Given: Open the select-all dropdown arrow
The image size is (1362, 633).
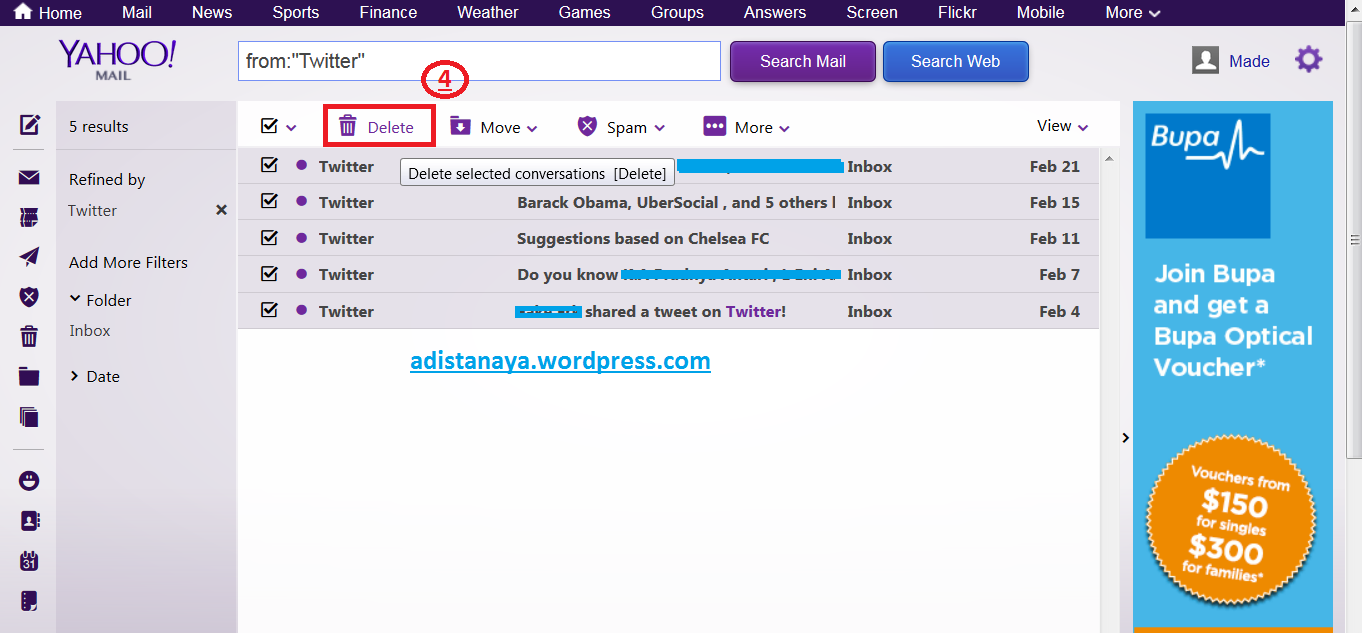Looking at the screenshot, I should click(x=291, y=128).
